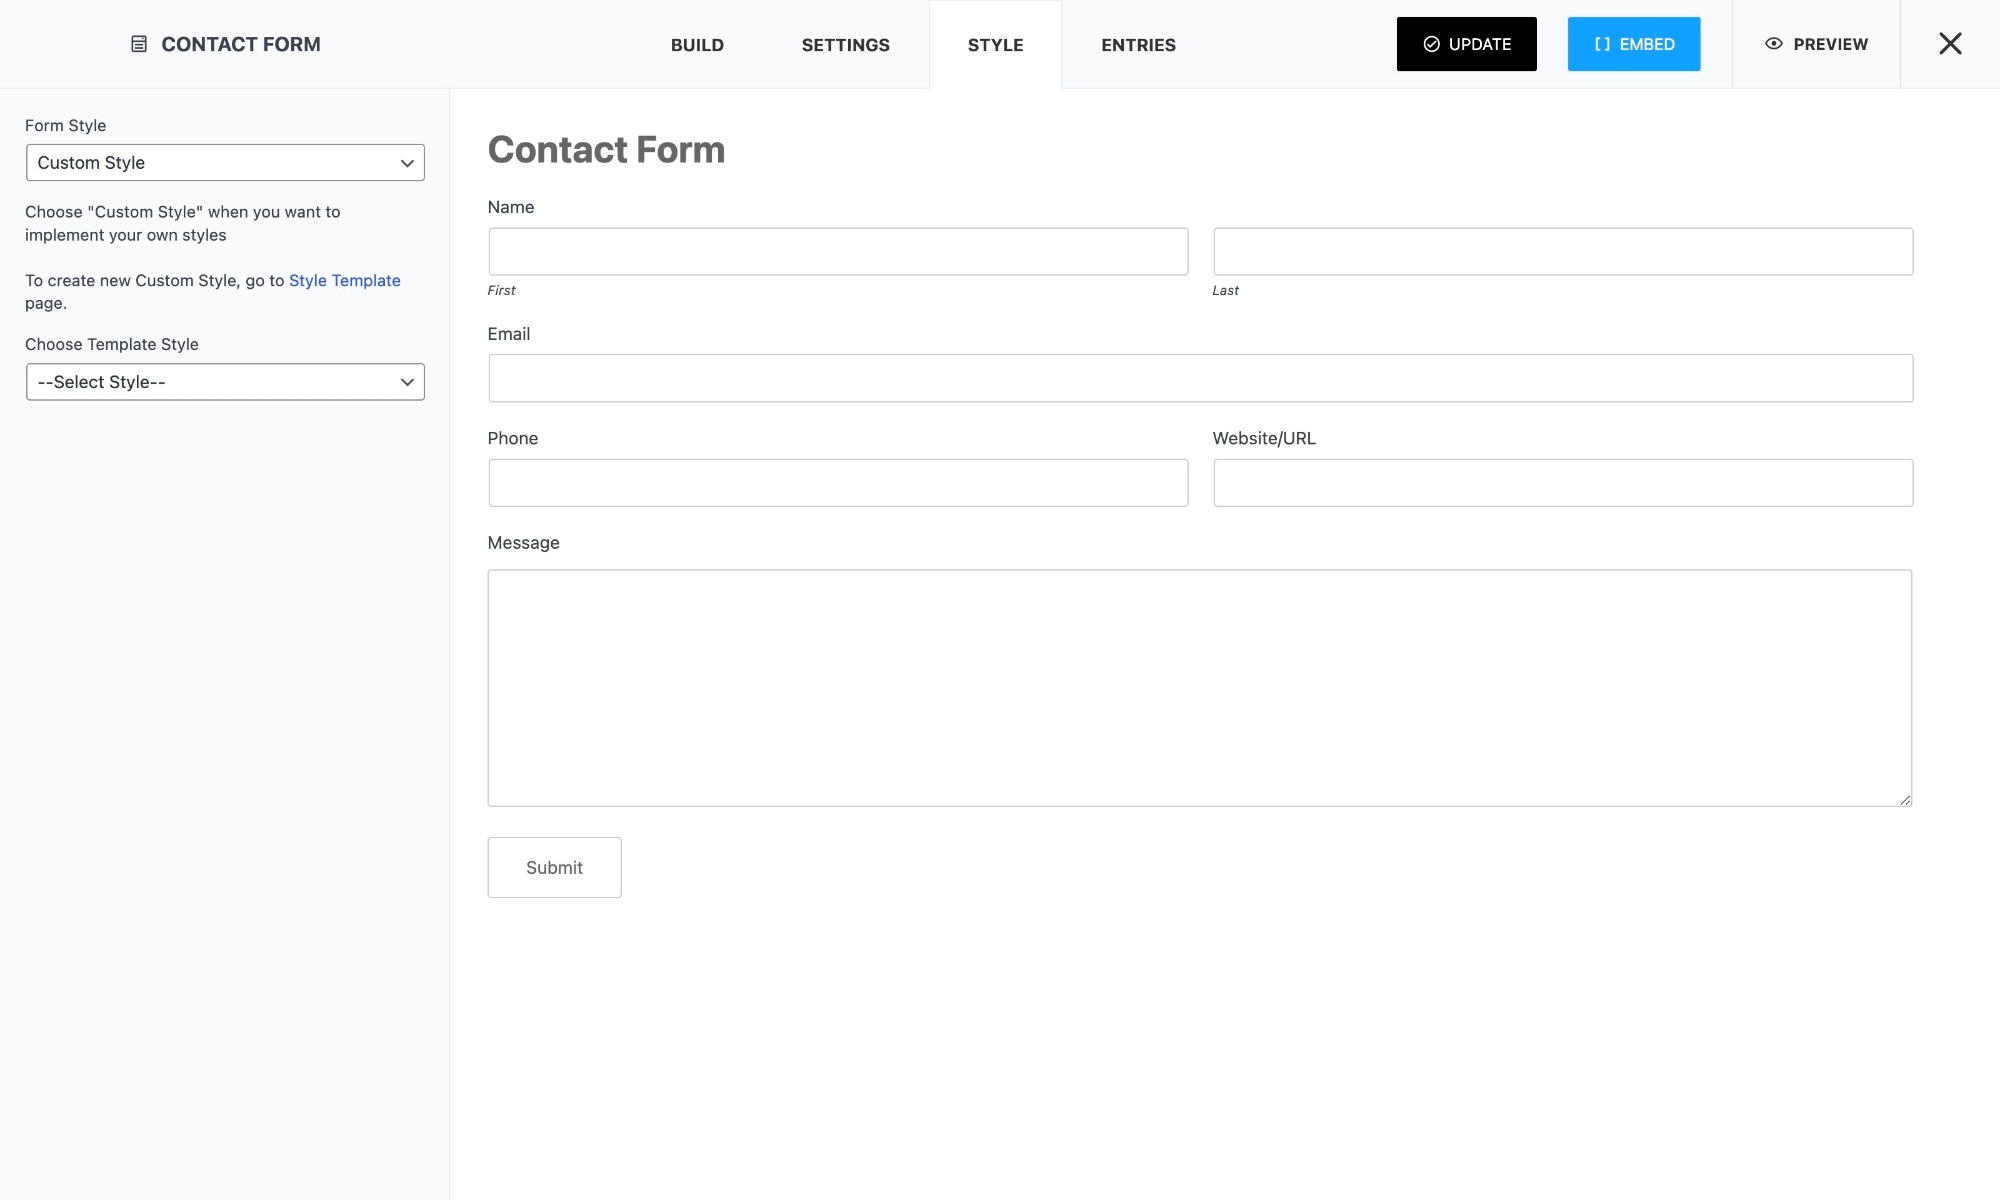The width and height of the screenshot is (2000, 1200).
Task: Click the form icon beside Contact Form title
Action: (139, 44)
